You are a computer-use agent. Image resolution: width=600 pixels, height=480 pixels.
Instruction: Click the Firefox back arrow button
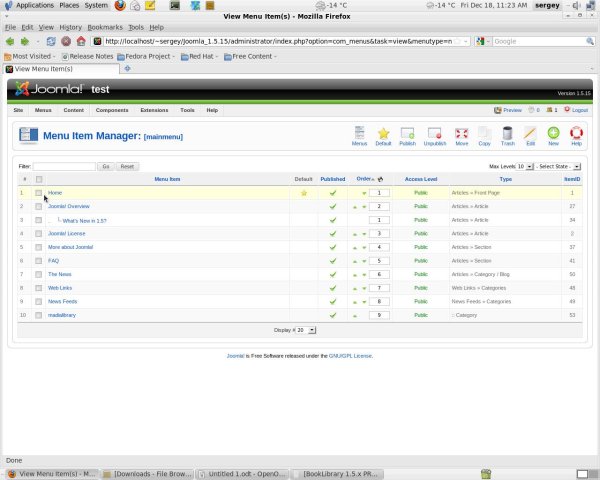[x=10, y=41]
